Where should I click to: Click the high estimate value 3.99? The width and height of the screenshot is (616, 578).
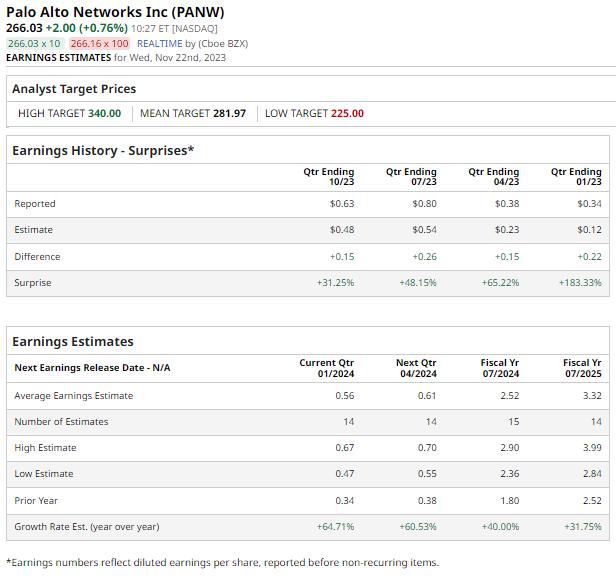click(x=592, y=448)
